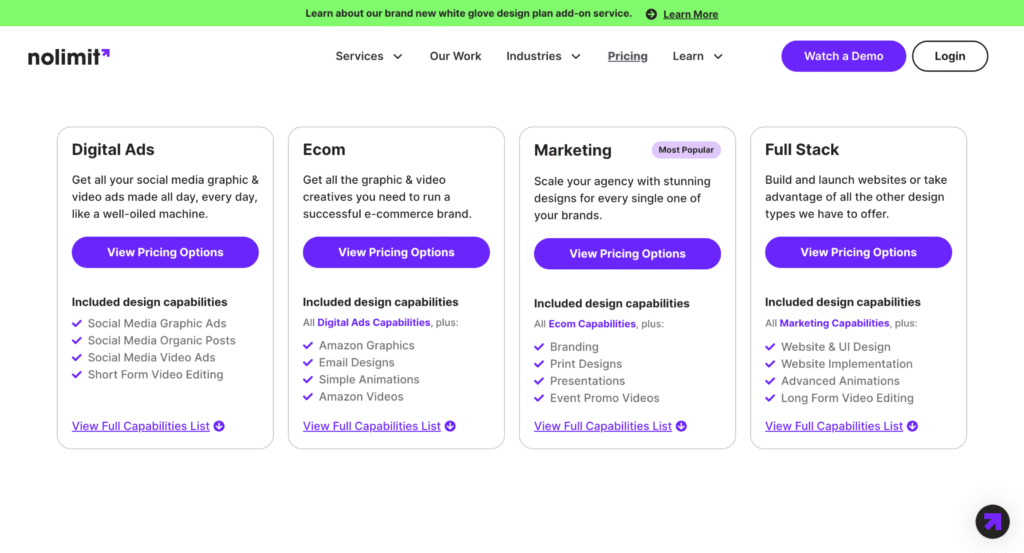Expand the Industries dropdown chevron

[576, 57]
